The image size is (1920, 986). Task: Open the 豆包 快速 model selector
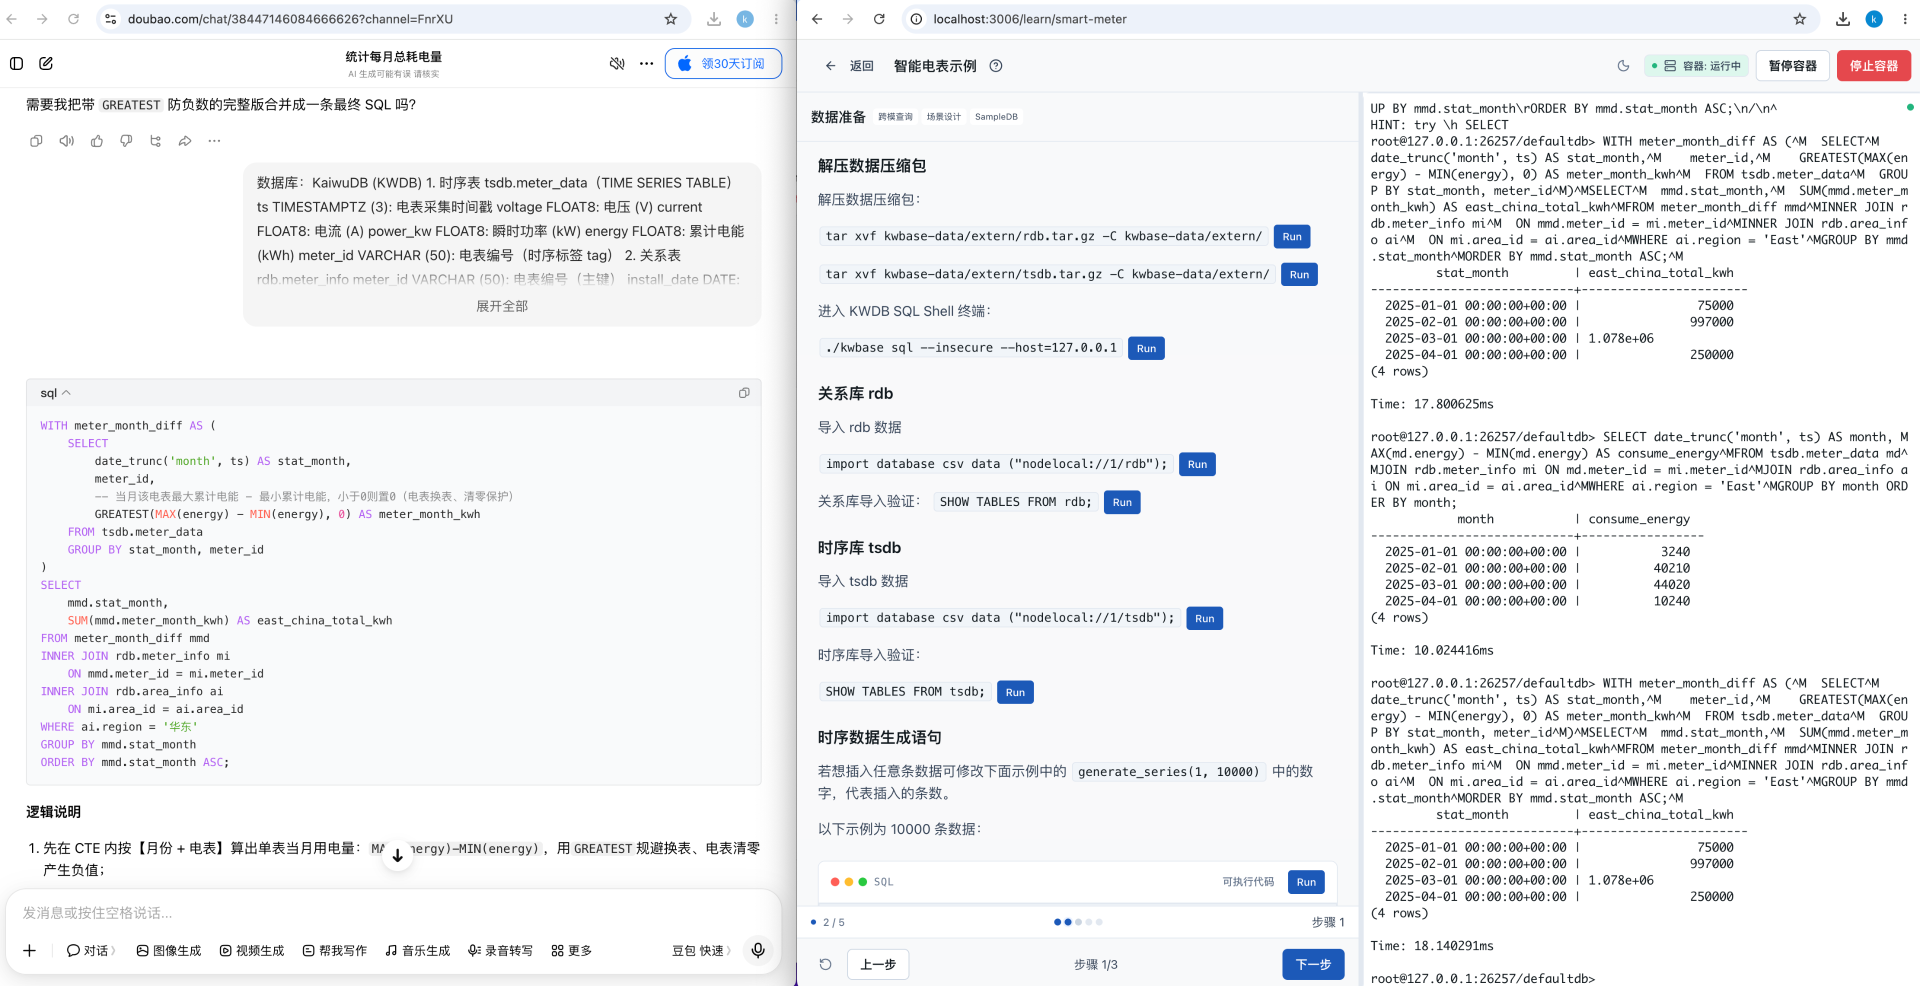[702, 951]
